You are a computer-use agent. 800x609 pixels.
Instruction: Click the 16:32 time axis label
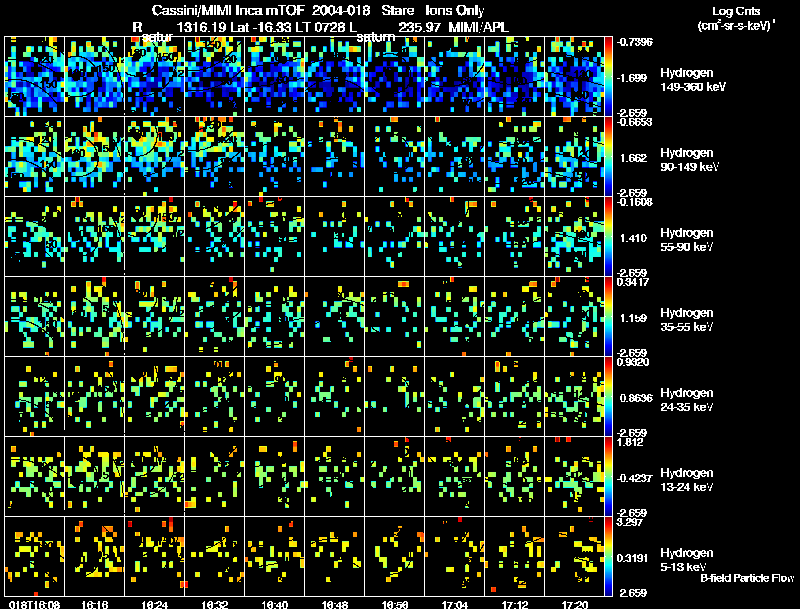point(215,605)
